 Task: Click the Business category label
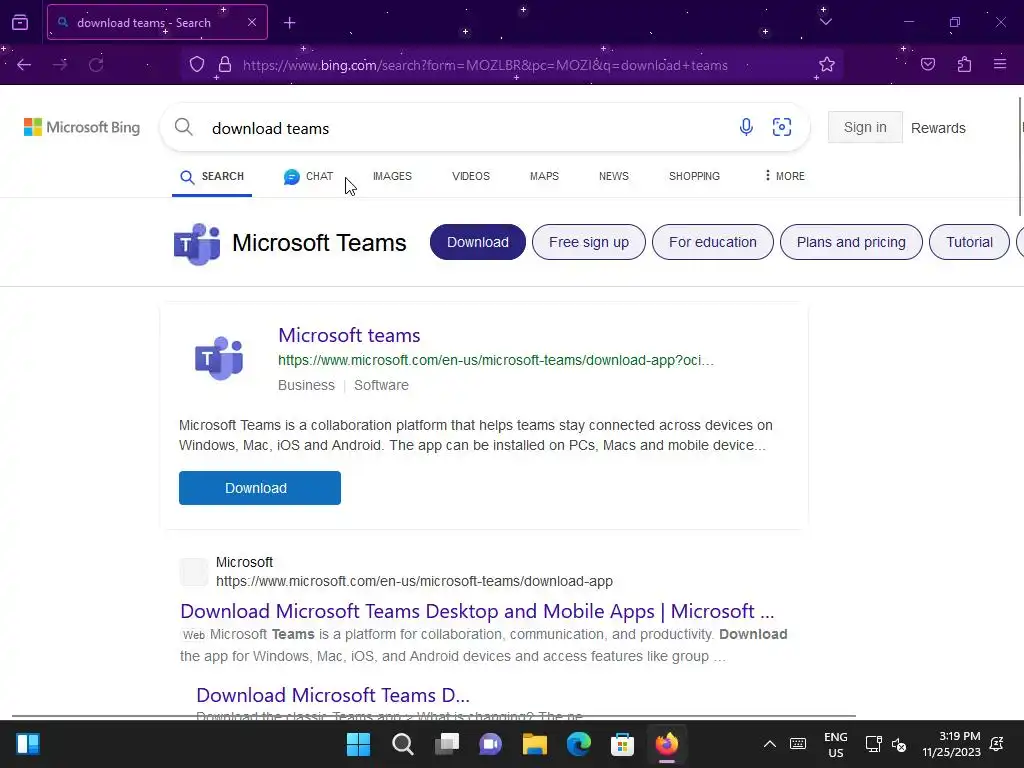coord(306,385)
